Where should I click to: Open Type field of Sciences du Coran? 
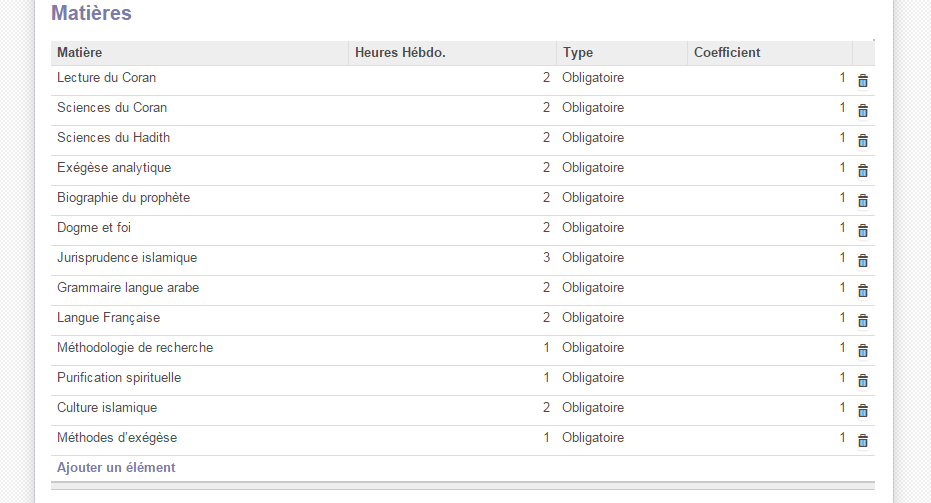coord(622,108)
